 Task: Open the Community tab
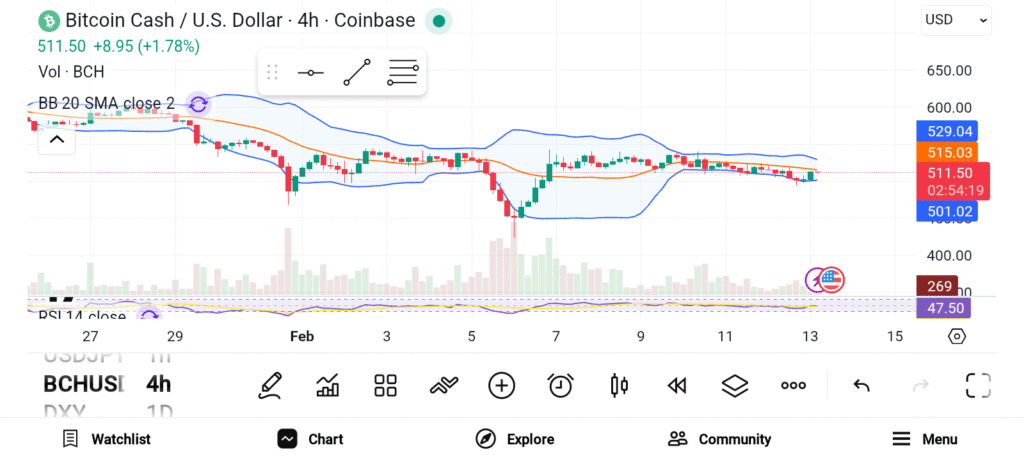719,439
